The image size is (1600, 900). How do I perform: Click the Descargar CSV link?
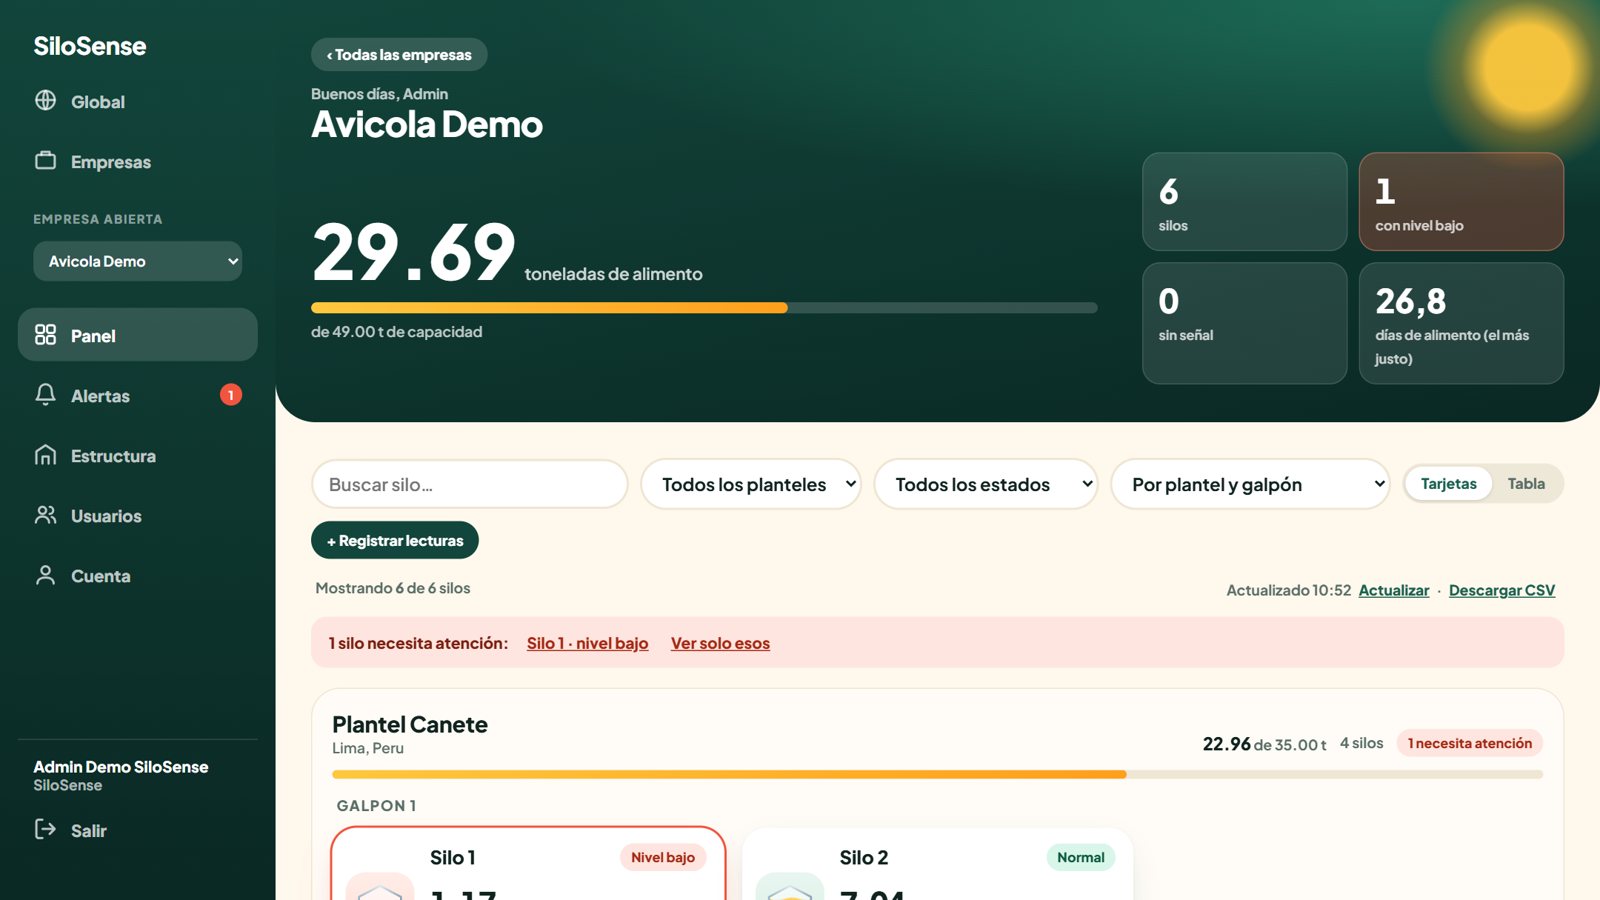click(1502, 590)
